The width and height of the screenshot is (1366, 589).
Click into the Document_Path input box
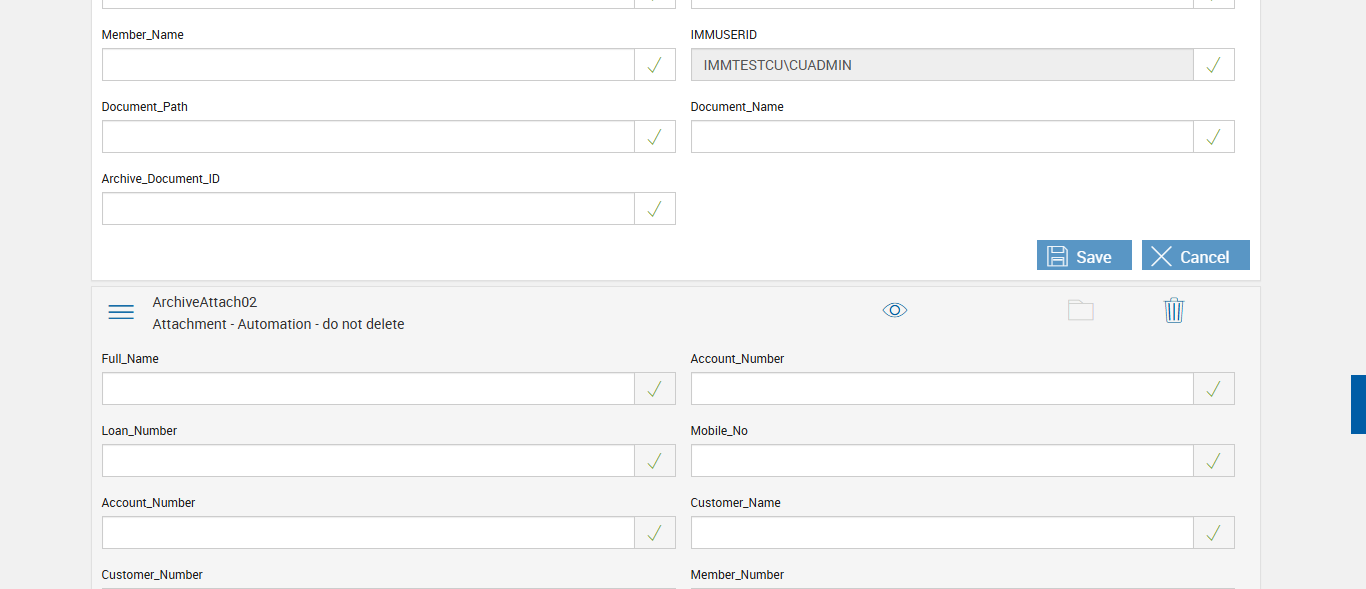[x=368, y=137]
